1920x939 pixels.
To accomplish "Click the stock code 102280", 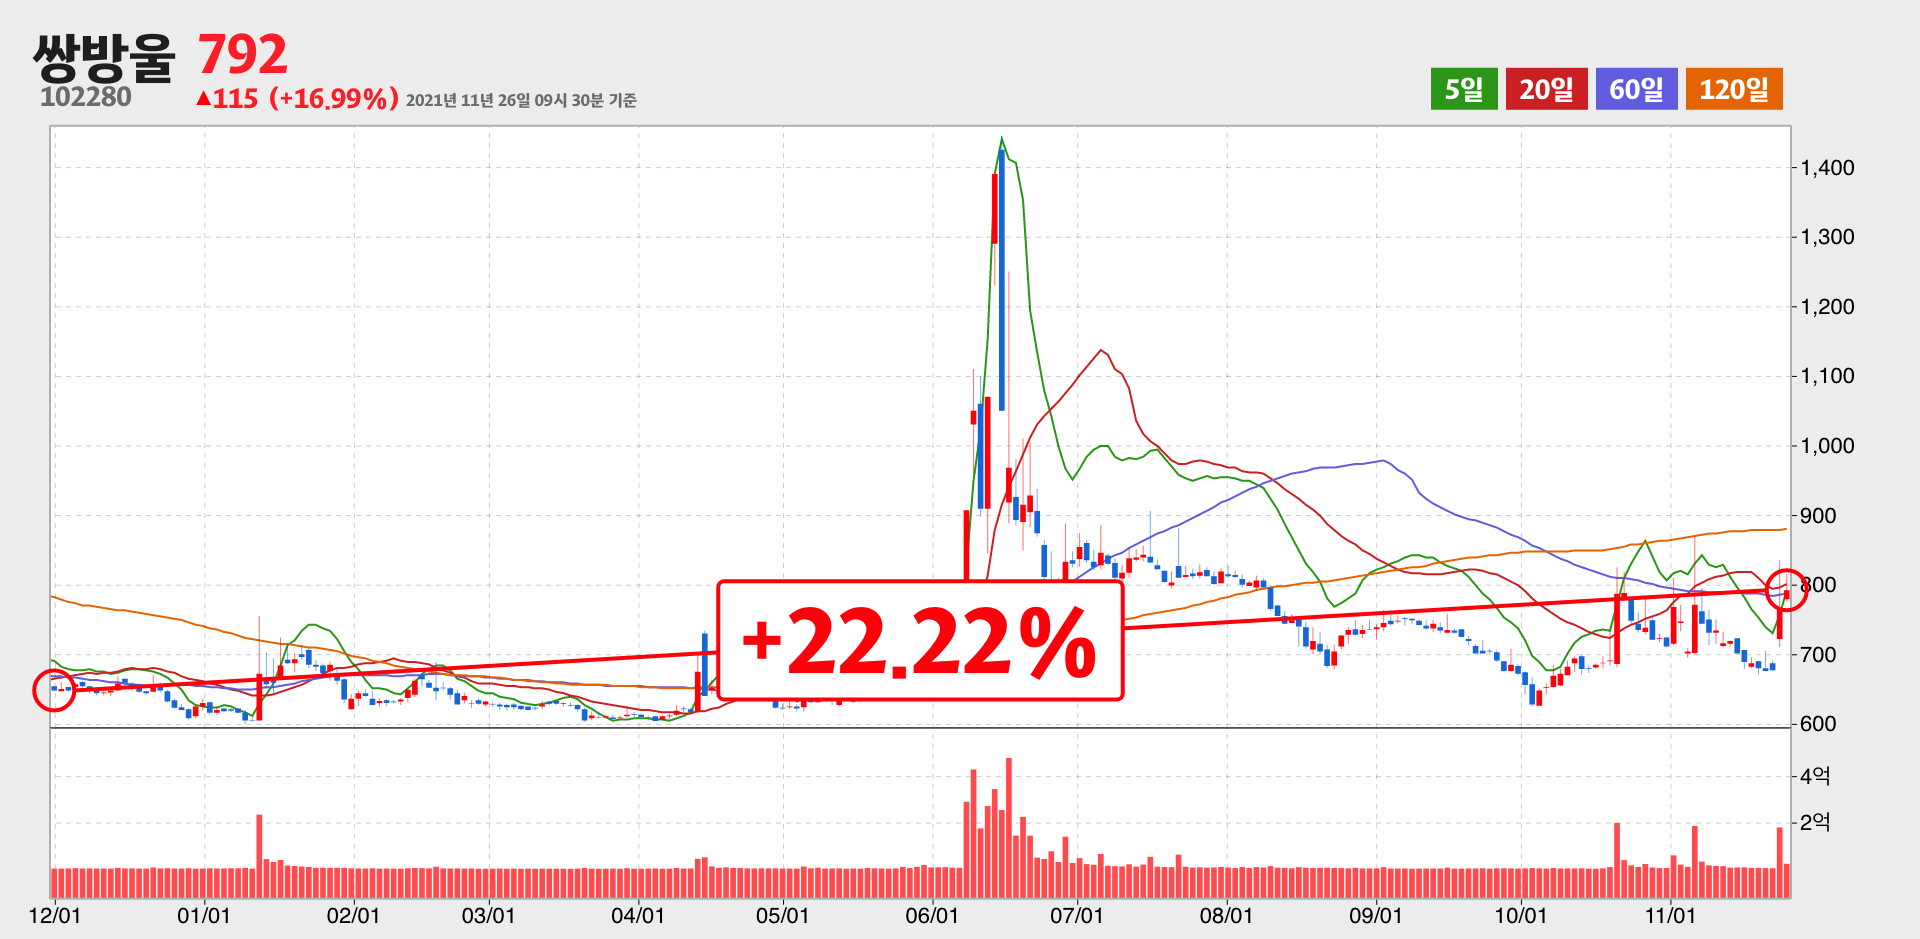I will point(86,97).
